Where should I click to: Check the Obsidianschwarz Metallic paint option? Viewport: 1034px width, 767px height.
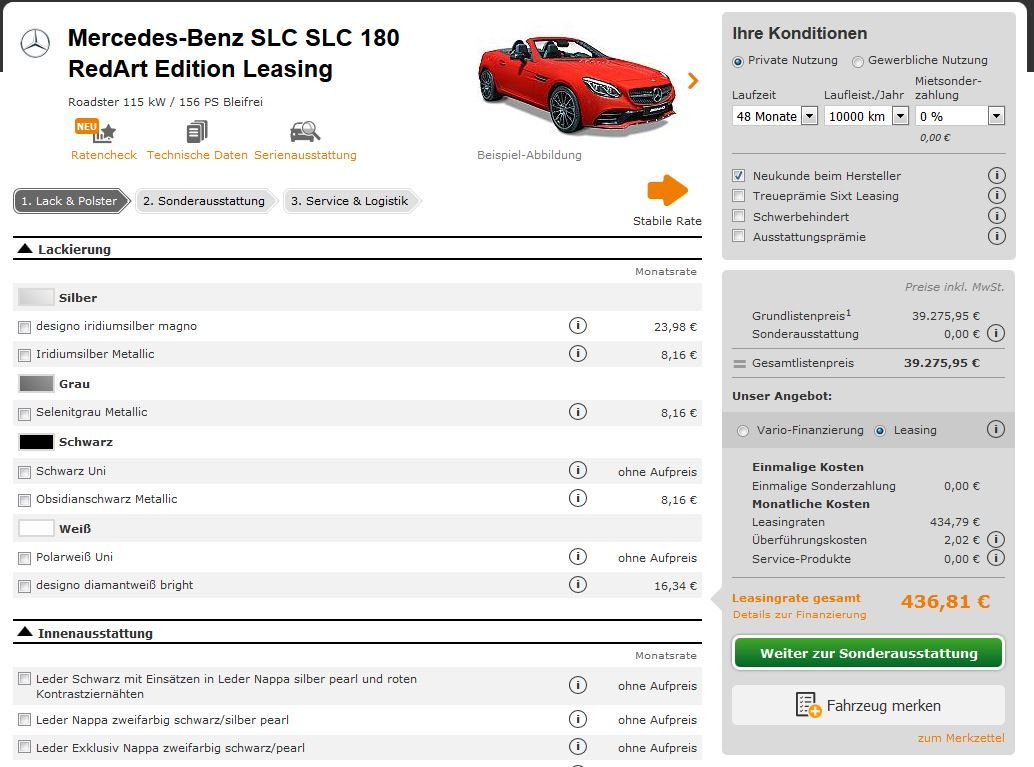(x=24, y=500)
